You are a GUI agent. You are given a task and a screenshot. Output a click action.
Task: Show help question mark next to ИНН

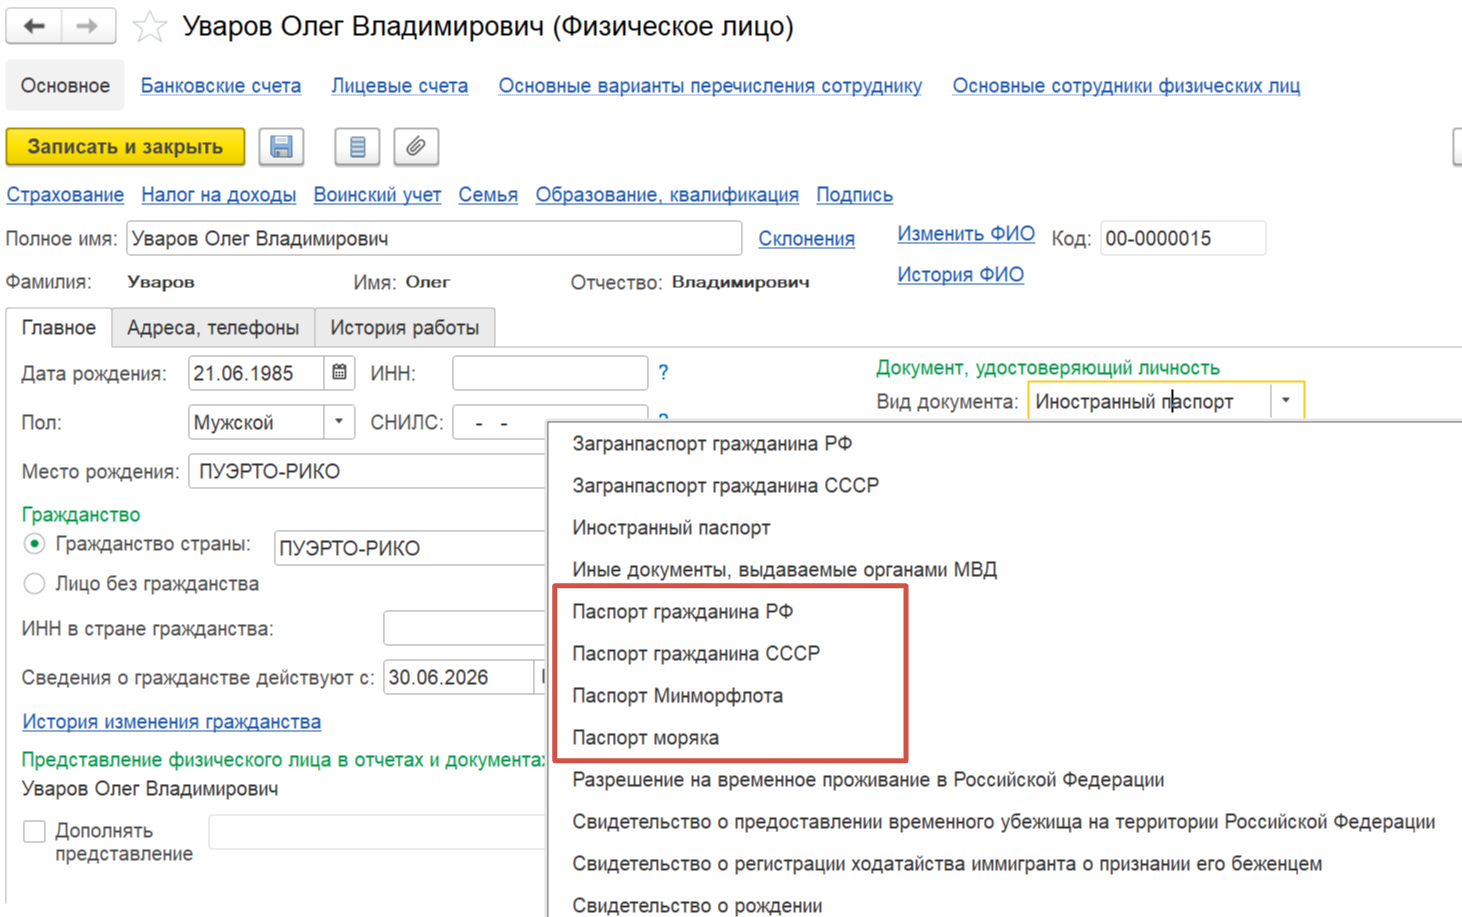pos(663,373)
